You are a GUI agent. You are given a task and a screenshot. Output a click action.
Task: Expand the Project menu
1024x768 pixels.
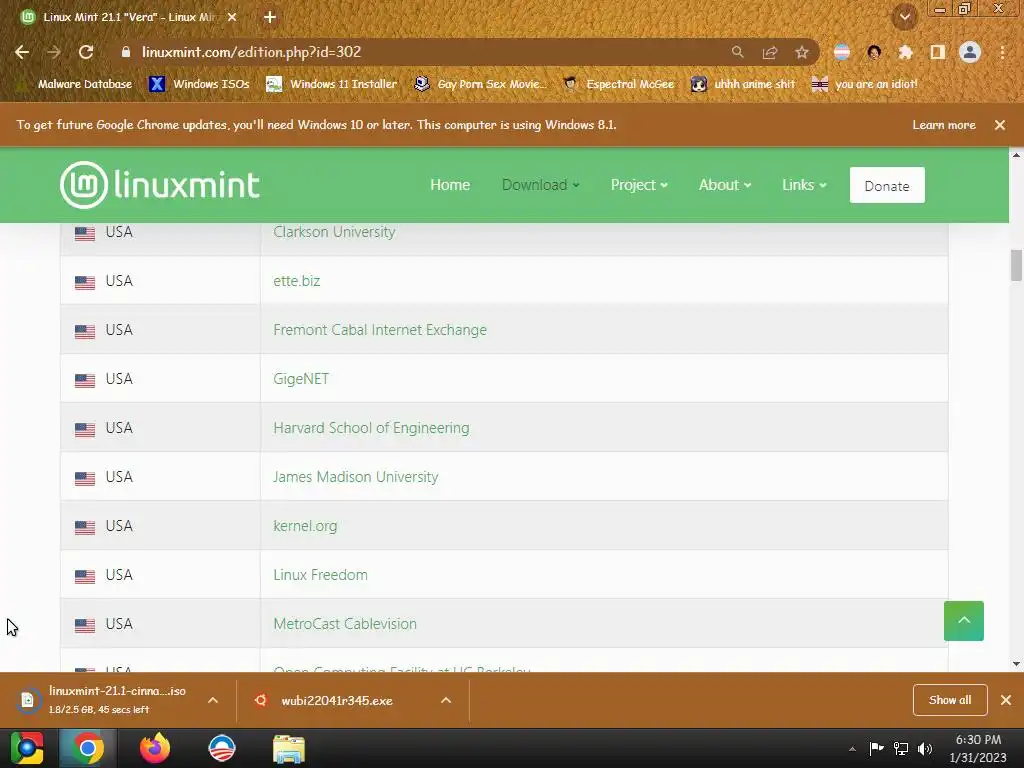(x=639, y=185)
